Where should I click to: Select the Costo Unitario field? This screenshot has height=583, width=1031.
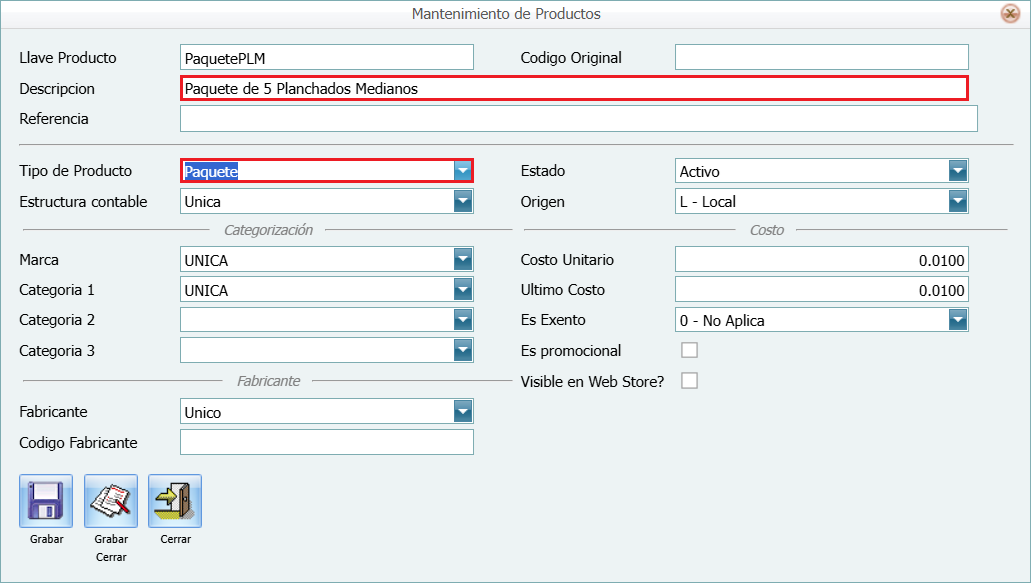[x=821, y=260]
